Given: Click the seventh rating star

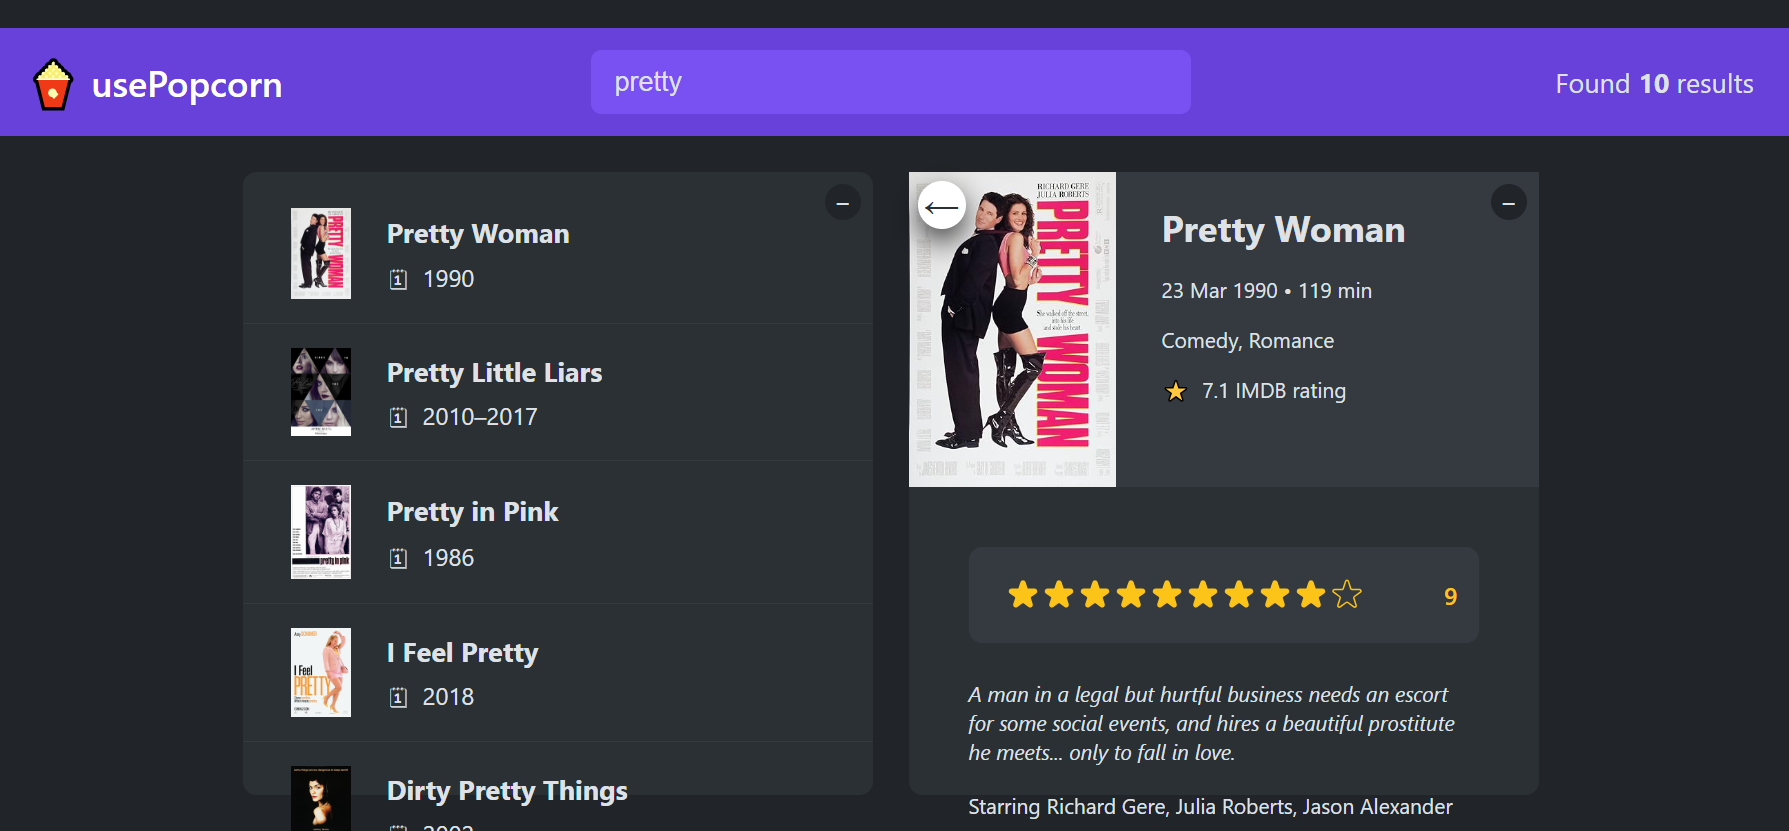Looking at the screenshot, I should (x=1238, y=595).
